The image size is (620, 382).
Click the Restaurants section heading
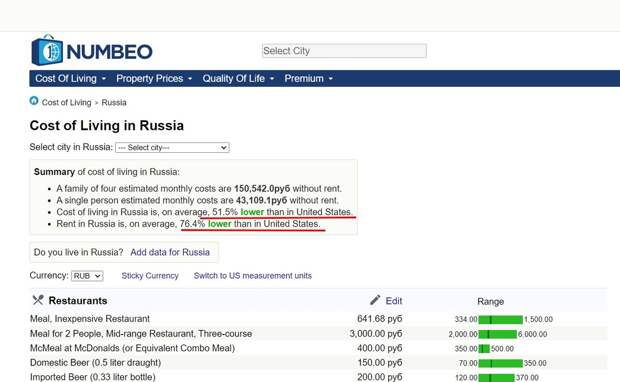pos(78,301)
